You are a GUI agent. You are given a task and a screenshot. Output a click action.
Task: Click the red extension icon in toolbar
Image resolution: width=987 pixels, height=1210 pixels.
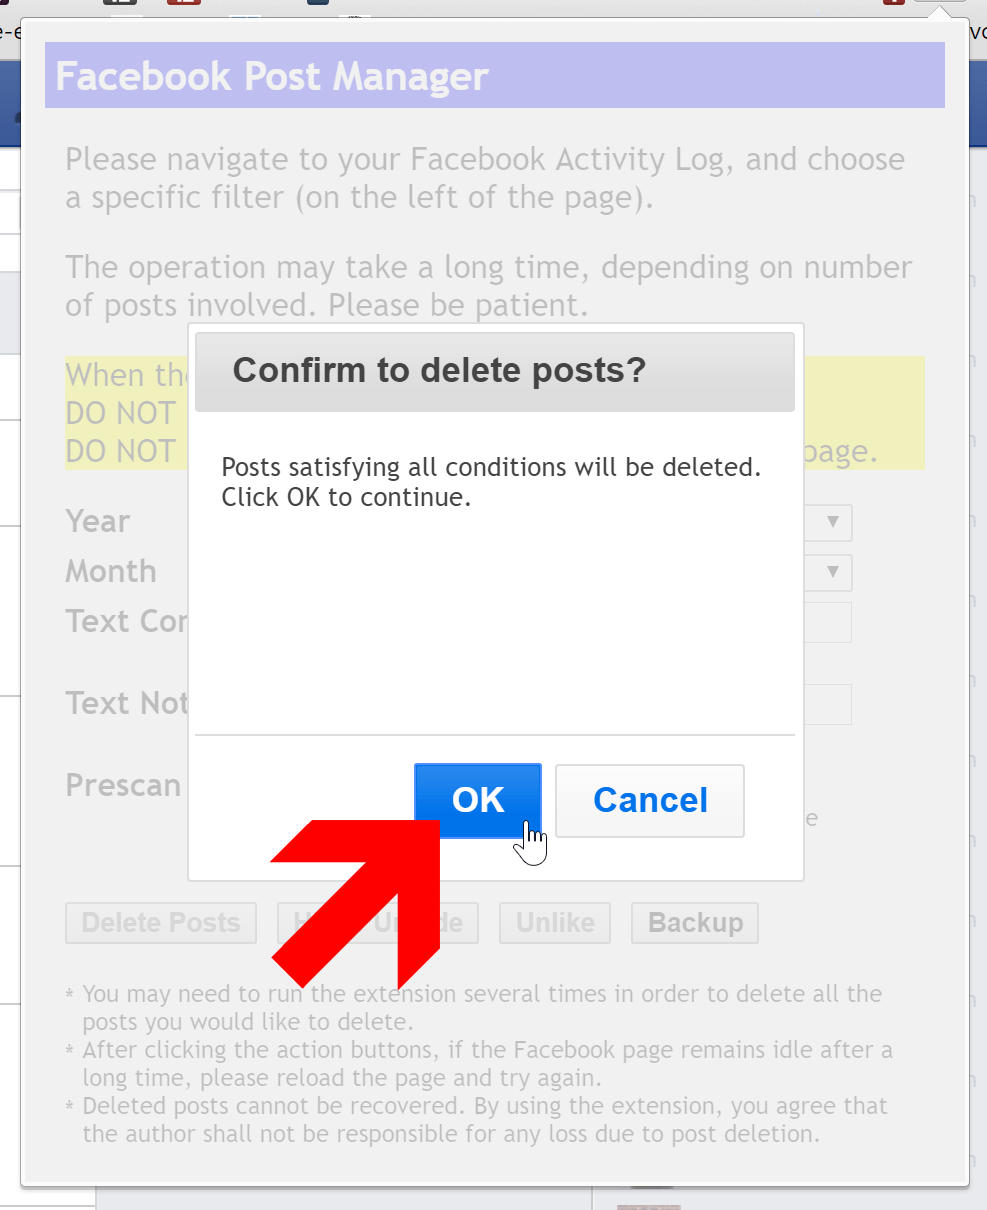click(x=893, y=3)
